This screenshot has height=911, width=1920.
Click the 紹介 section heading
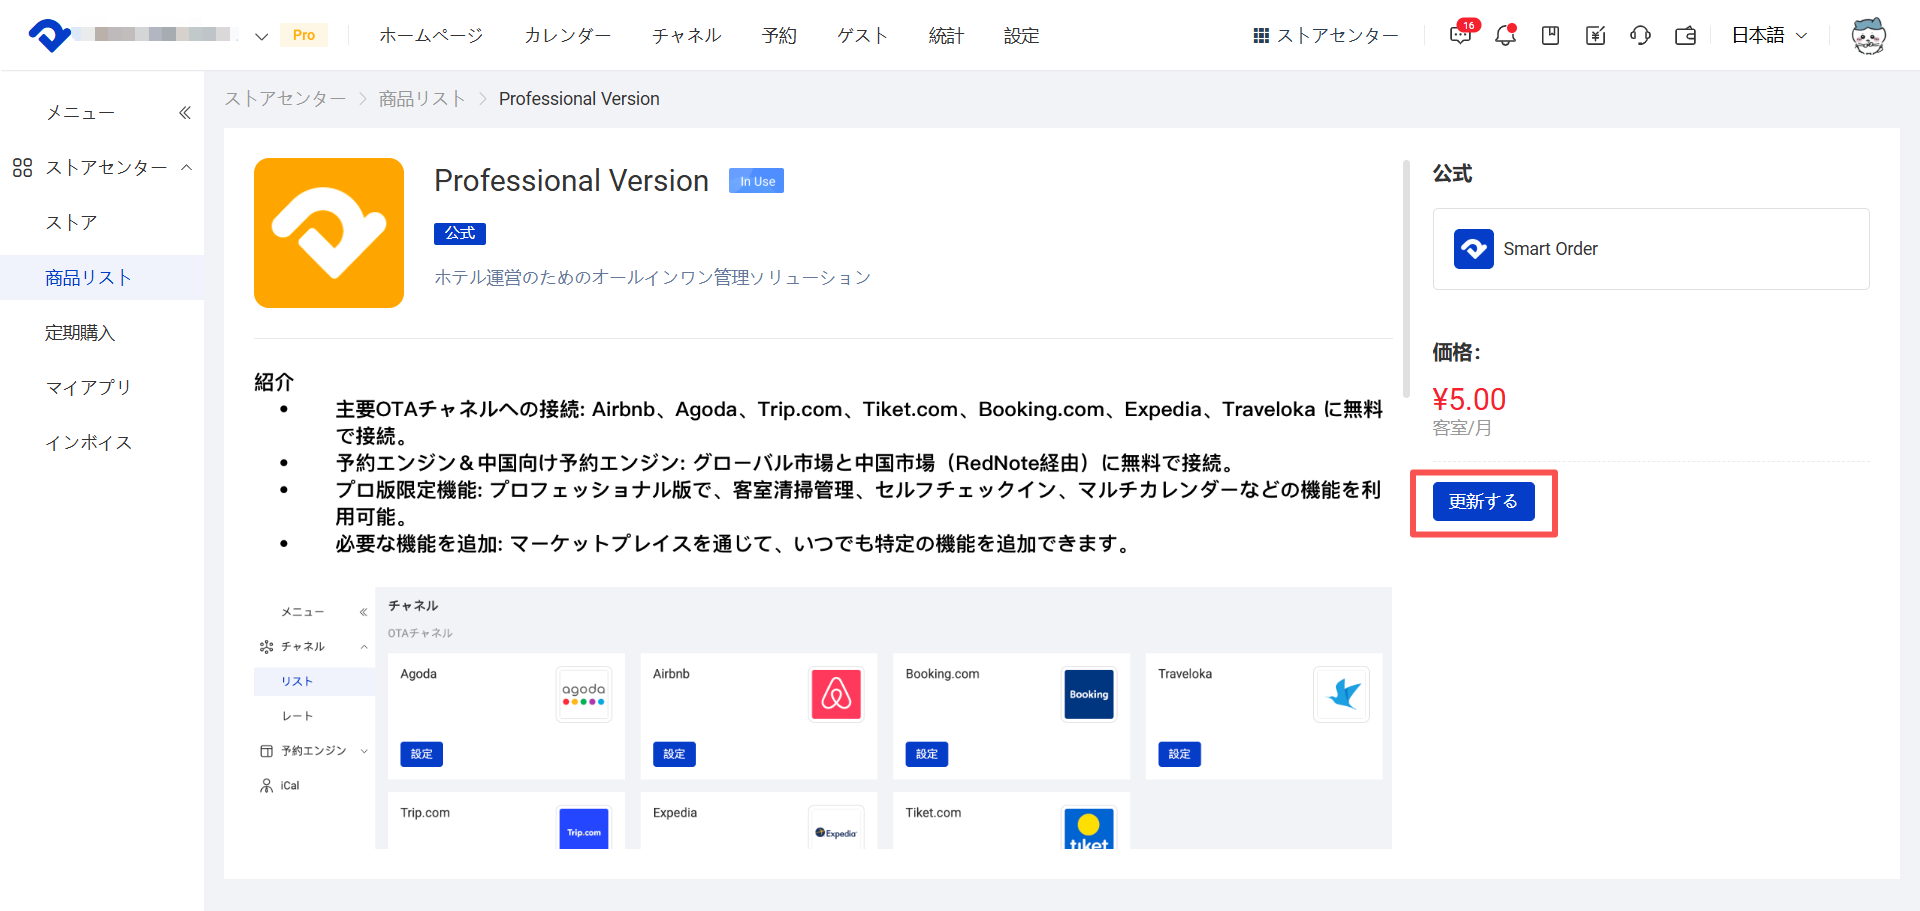(274, 382)
